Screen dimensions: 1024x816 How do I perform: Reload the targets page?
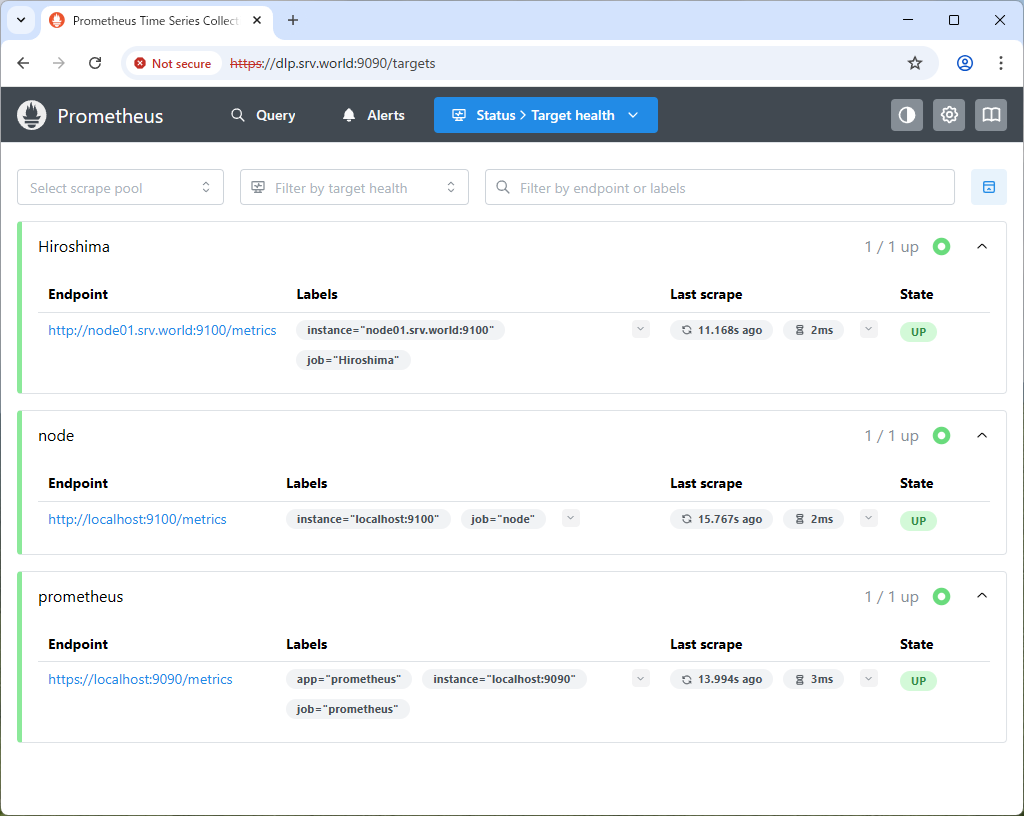pyautogui.click(x=95, y=63)
